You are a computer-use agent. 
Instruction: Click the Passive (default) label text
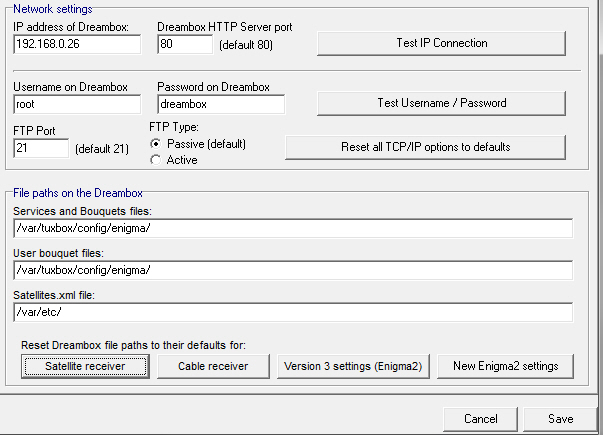(207, 144)
